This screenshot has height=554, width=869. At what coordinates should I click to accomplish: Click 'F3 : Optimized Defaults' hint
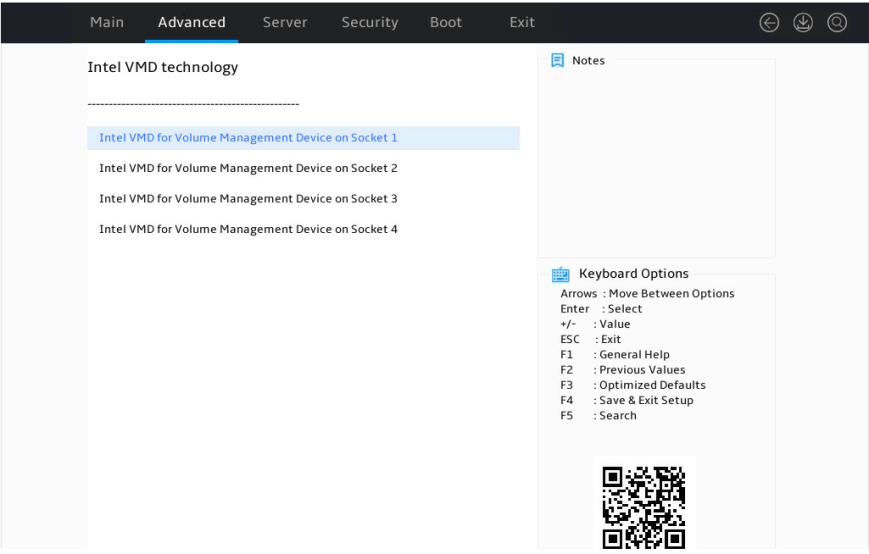632,385
